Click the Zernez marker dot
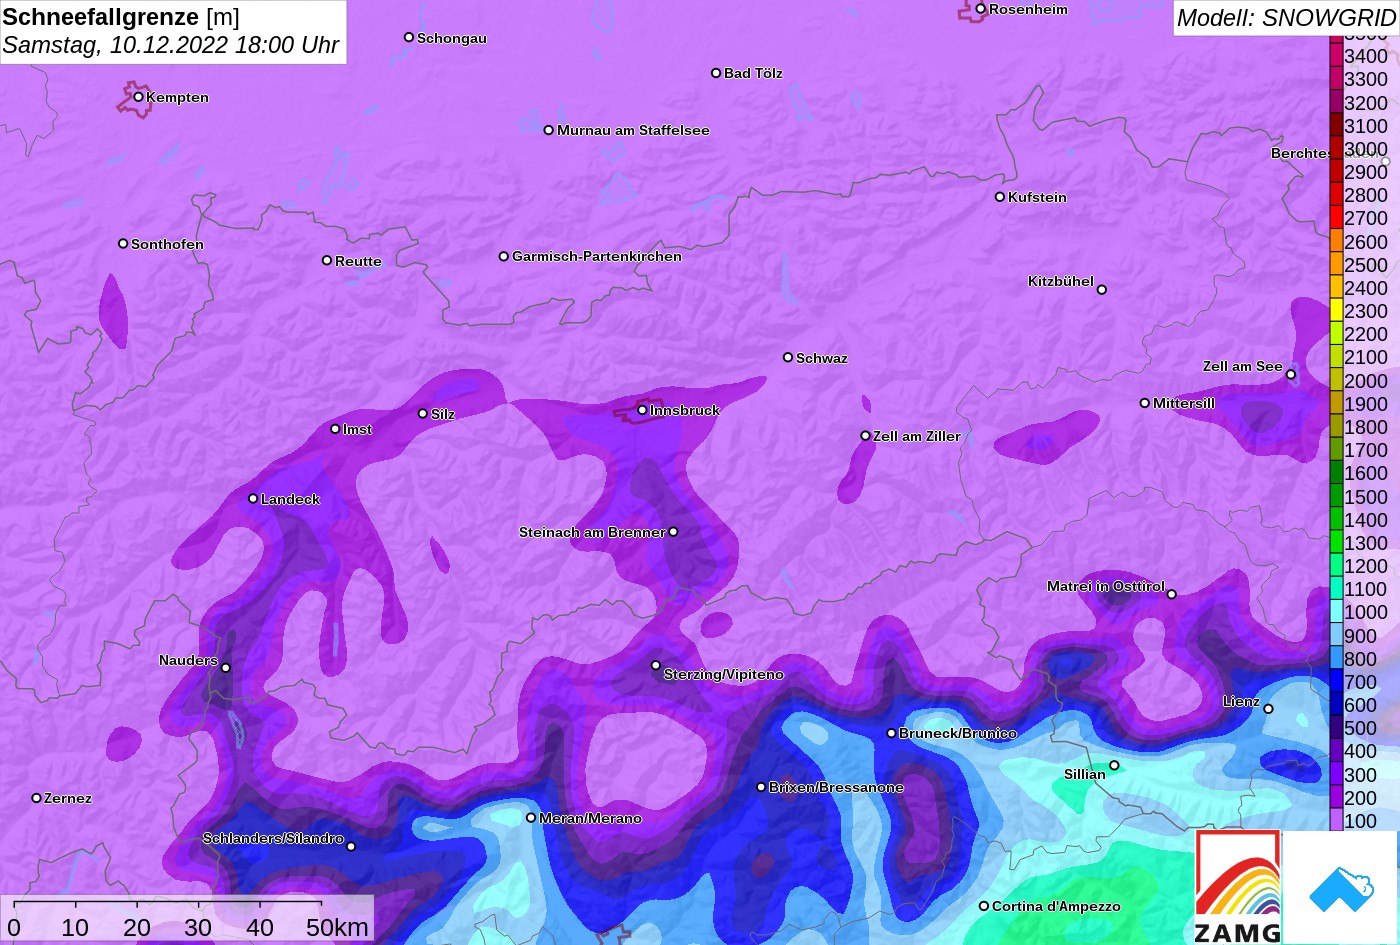1400x945 pixels. pos(37,798)
